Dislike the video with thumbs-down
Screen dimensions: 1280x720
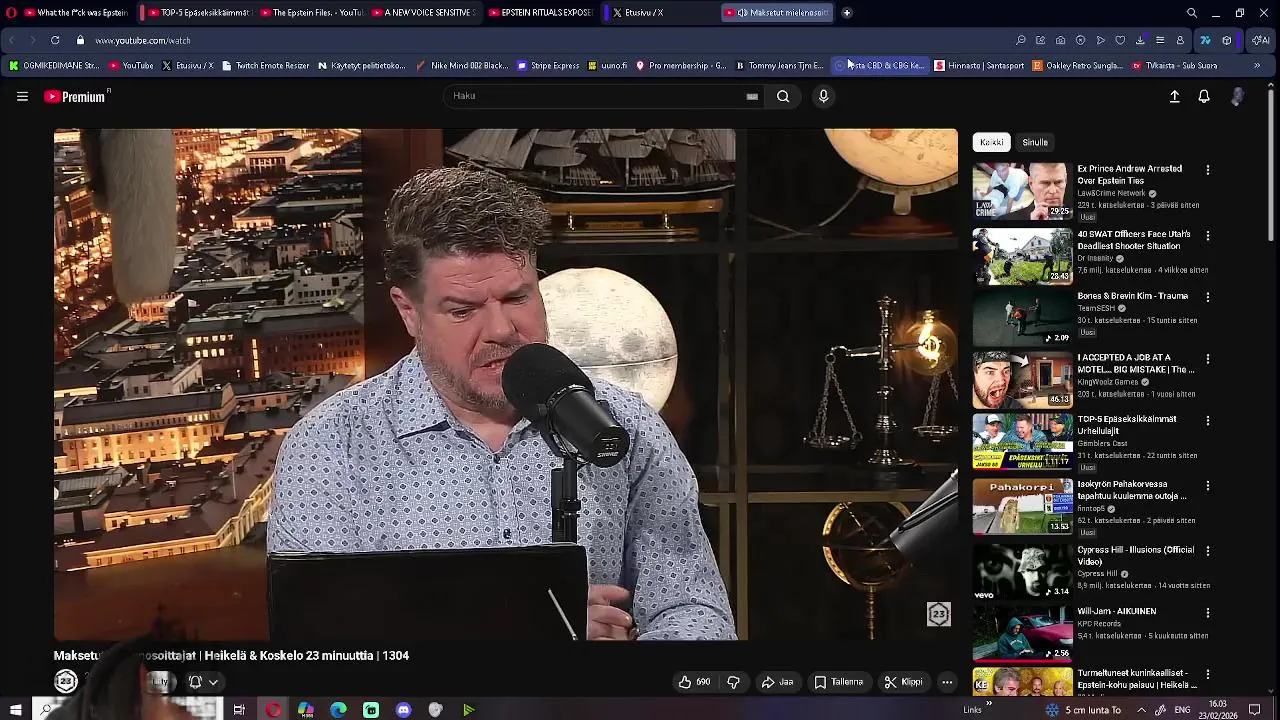pos(733,682)
